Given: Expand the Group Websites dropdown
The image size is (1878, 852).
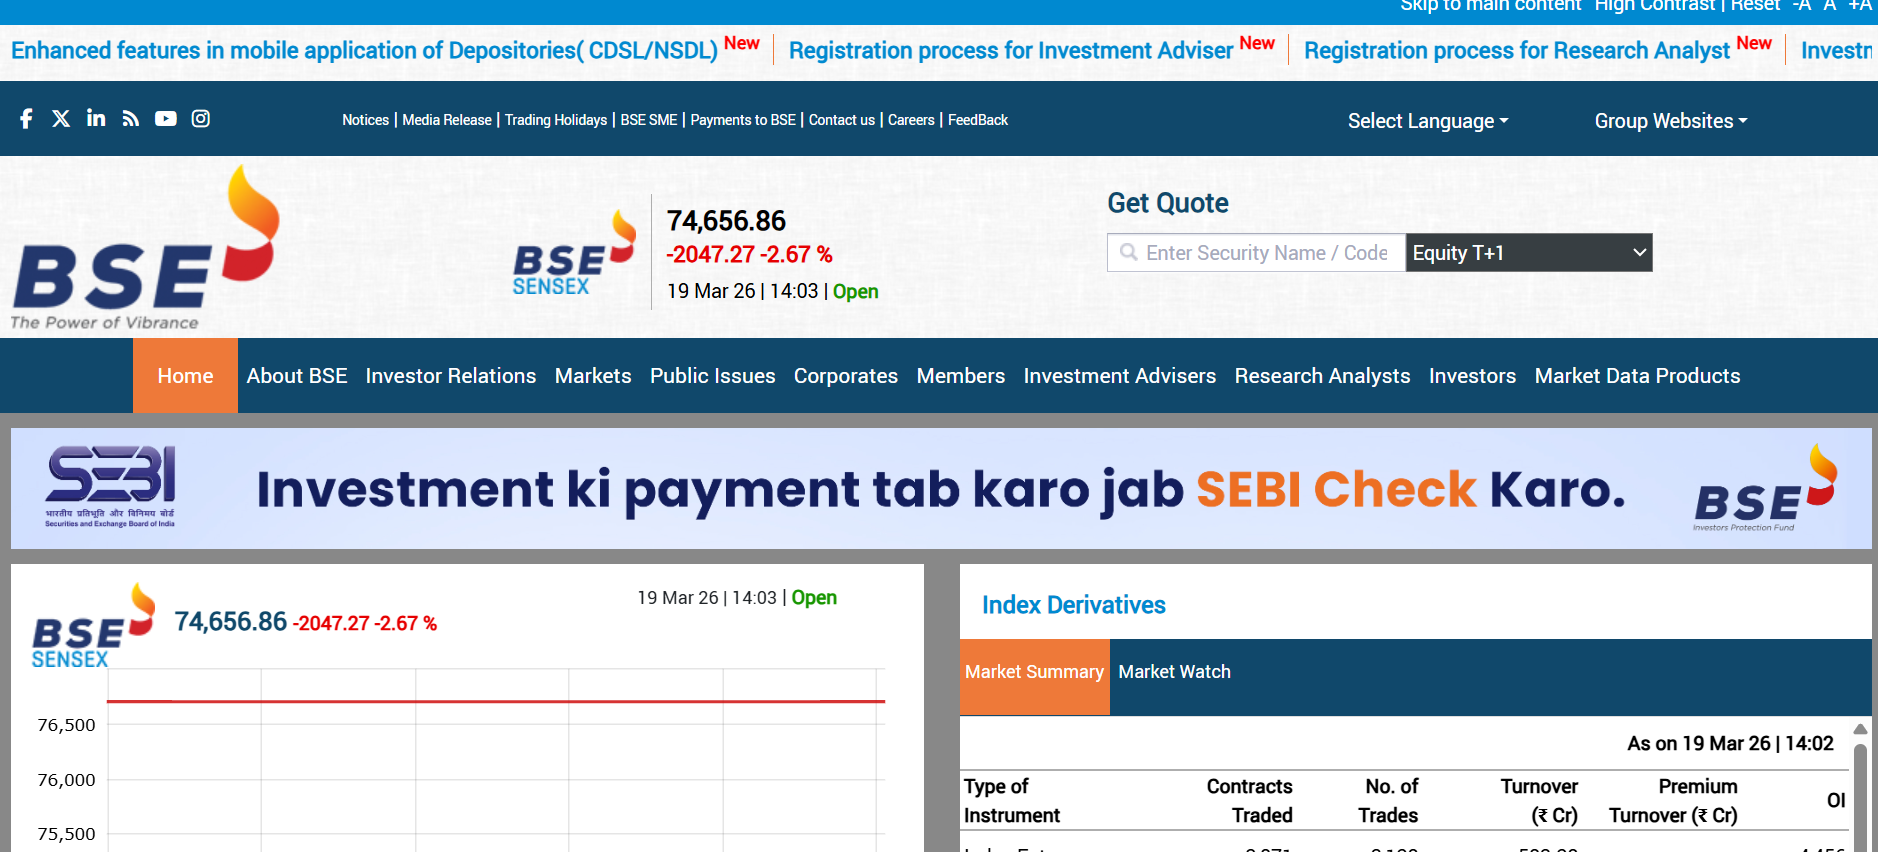Looking at the screenshot, I should (x=1671, y=121).
